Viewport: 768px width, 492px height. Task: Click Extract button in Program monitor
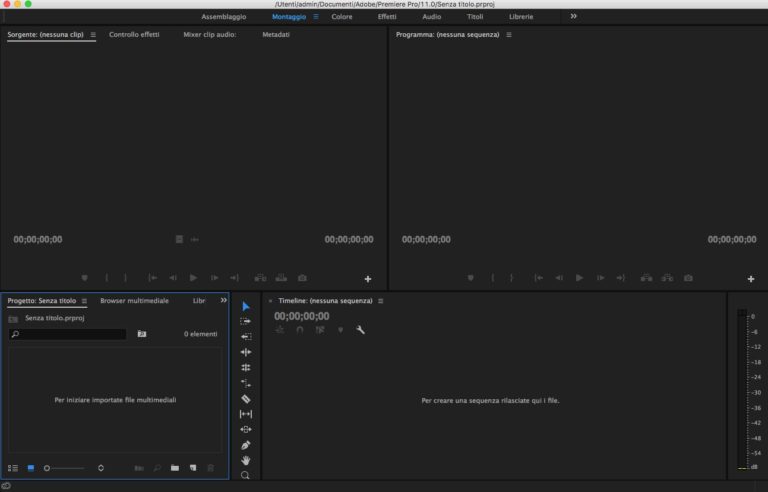(667, 278)
